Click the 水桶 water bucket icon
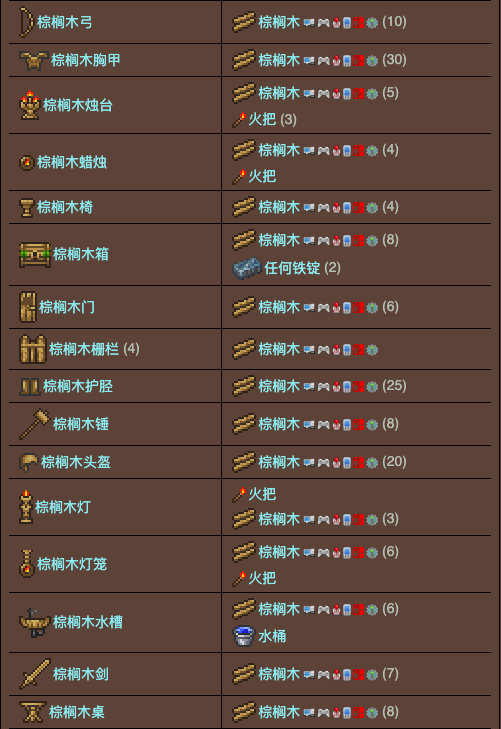This screenshot has height=729, width=501. pyautogui.click(x=244, y=636)
